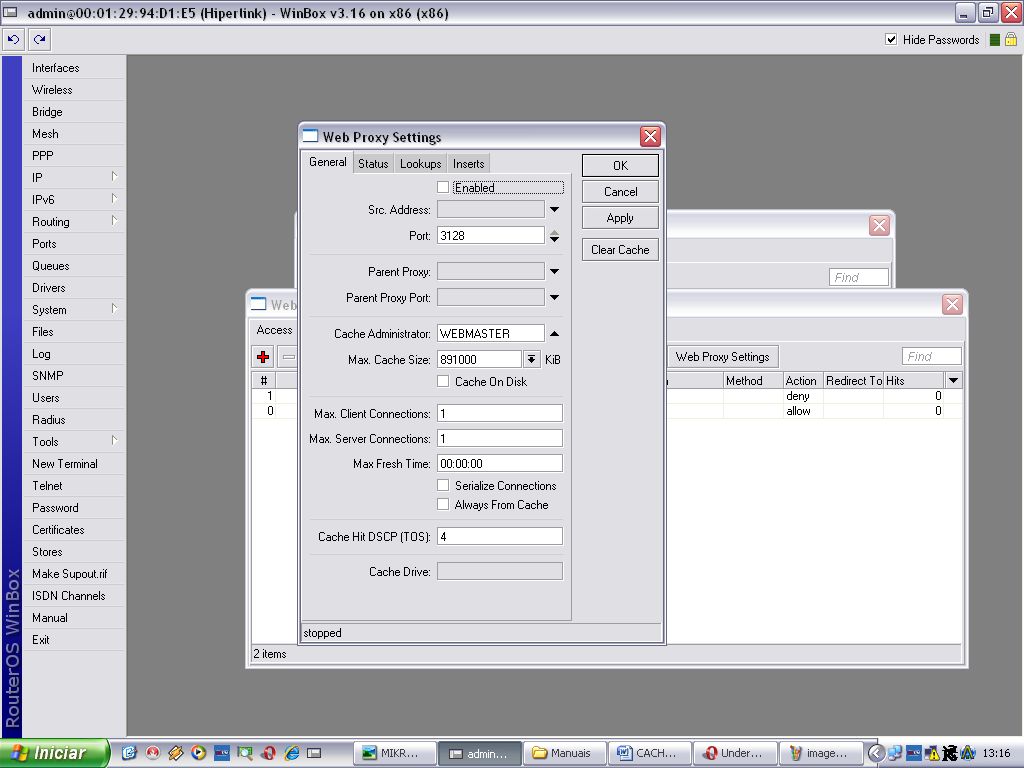Click the Apply button
The image size is (1024, 768).
[x=620, y=218]
